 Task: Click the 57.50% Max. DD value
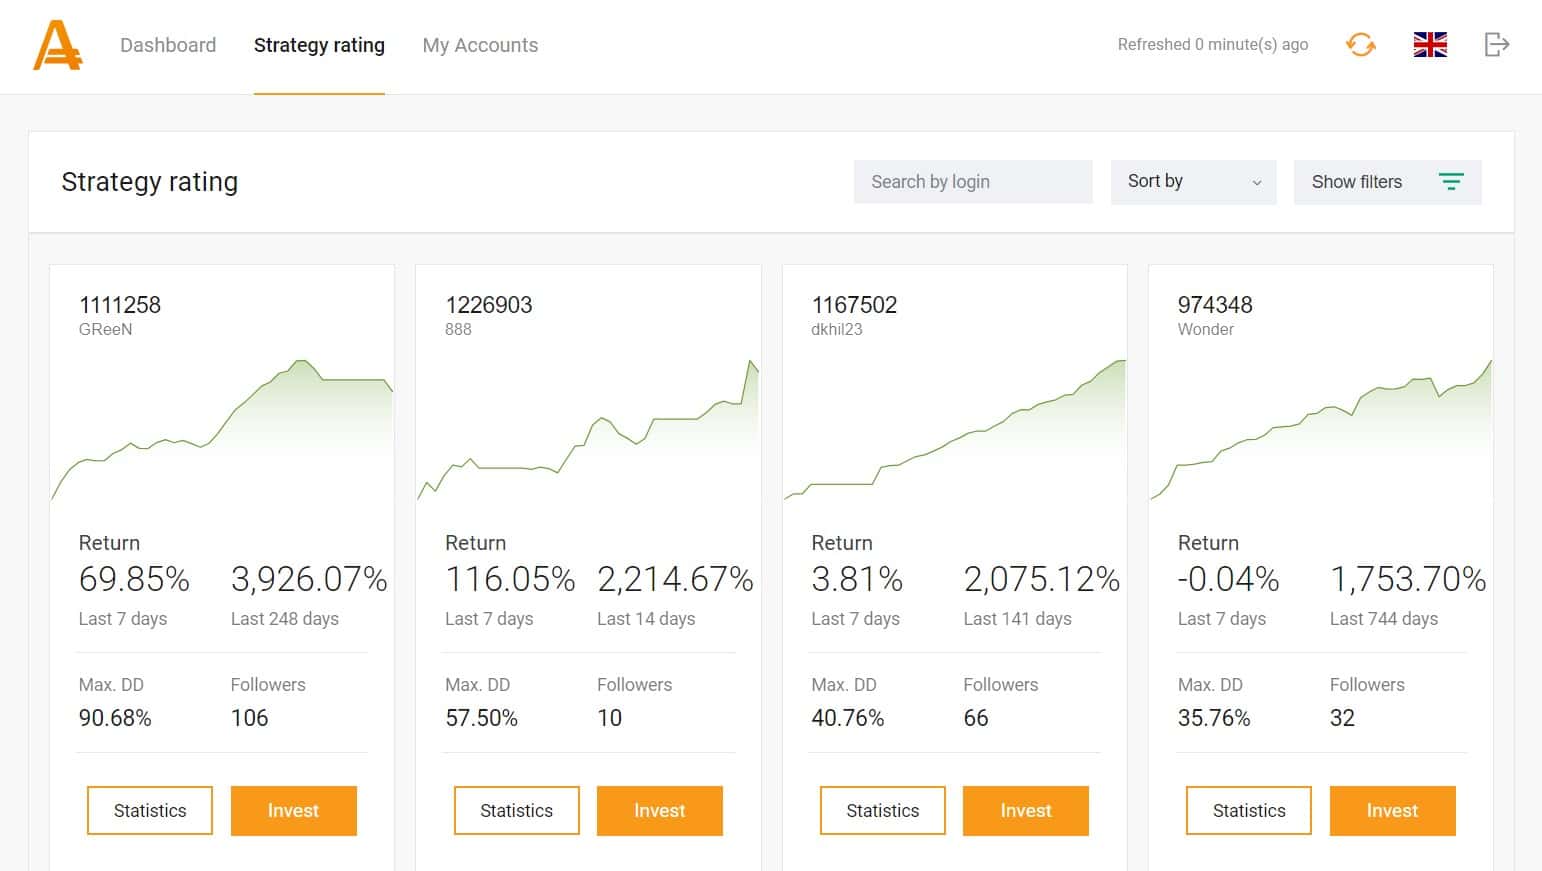(481, 718)
